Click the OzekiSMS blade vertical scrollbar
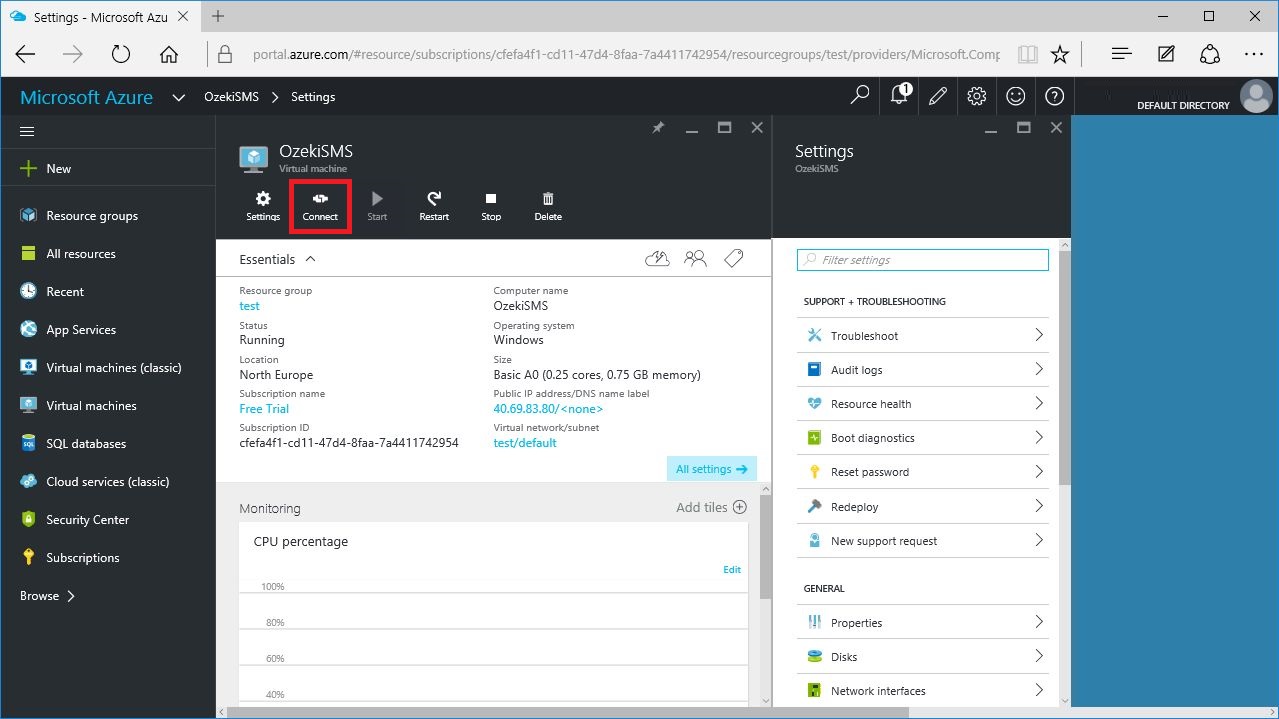1279x719 pixels. pos(766,546)
